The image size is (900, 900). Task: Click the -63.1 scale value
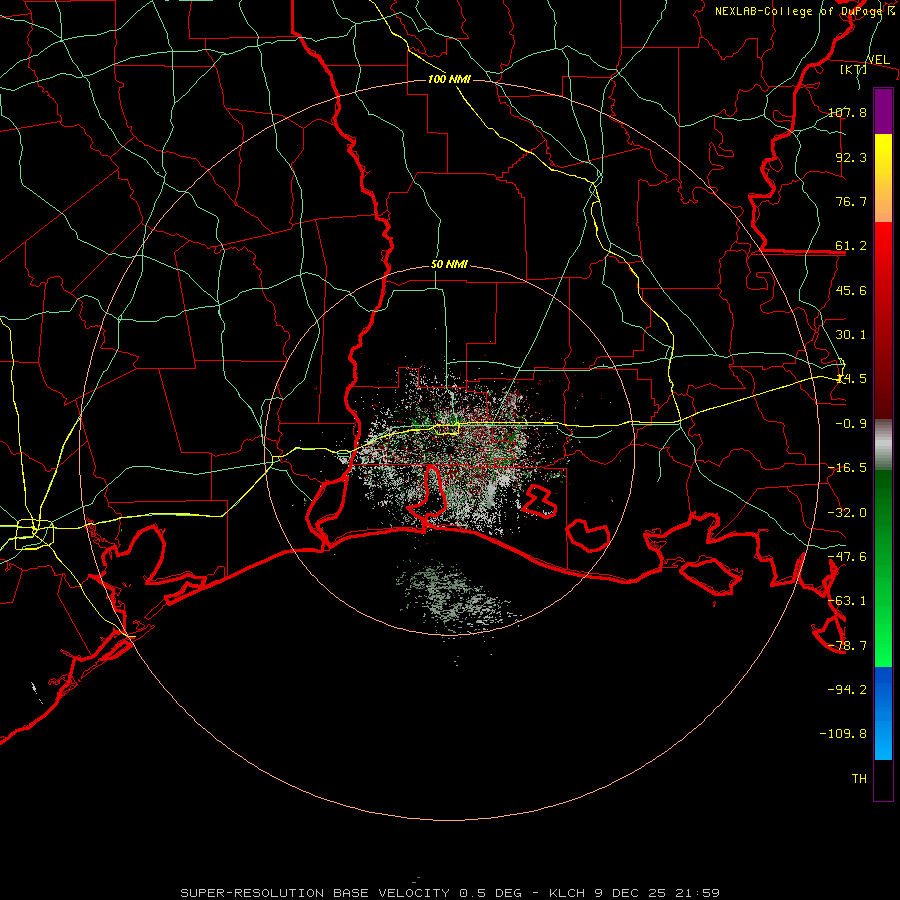847,600
